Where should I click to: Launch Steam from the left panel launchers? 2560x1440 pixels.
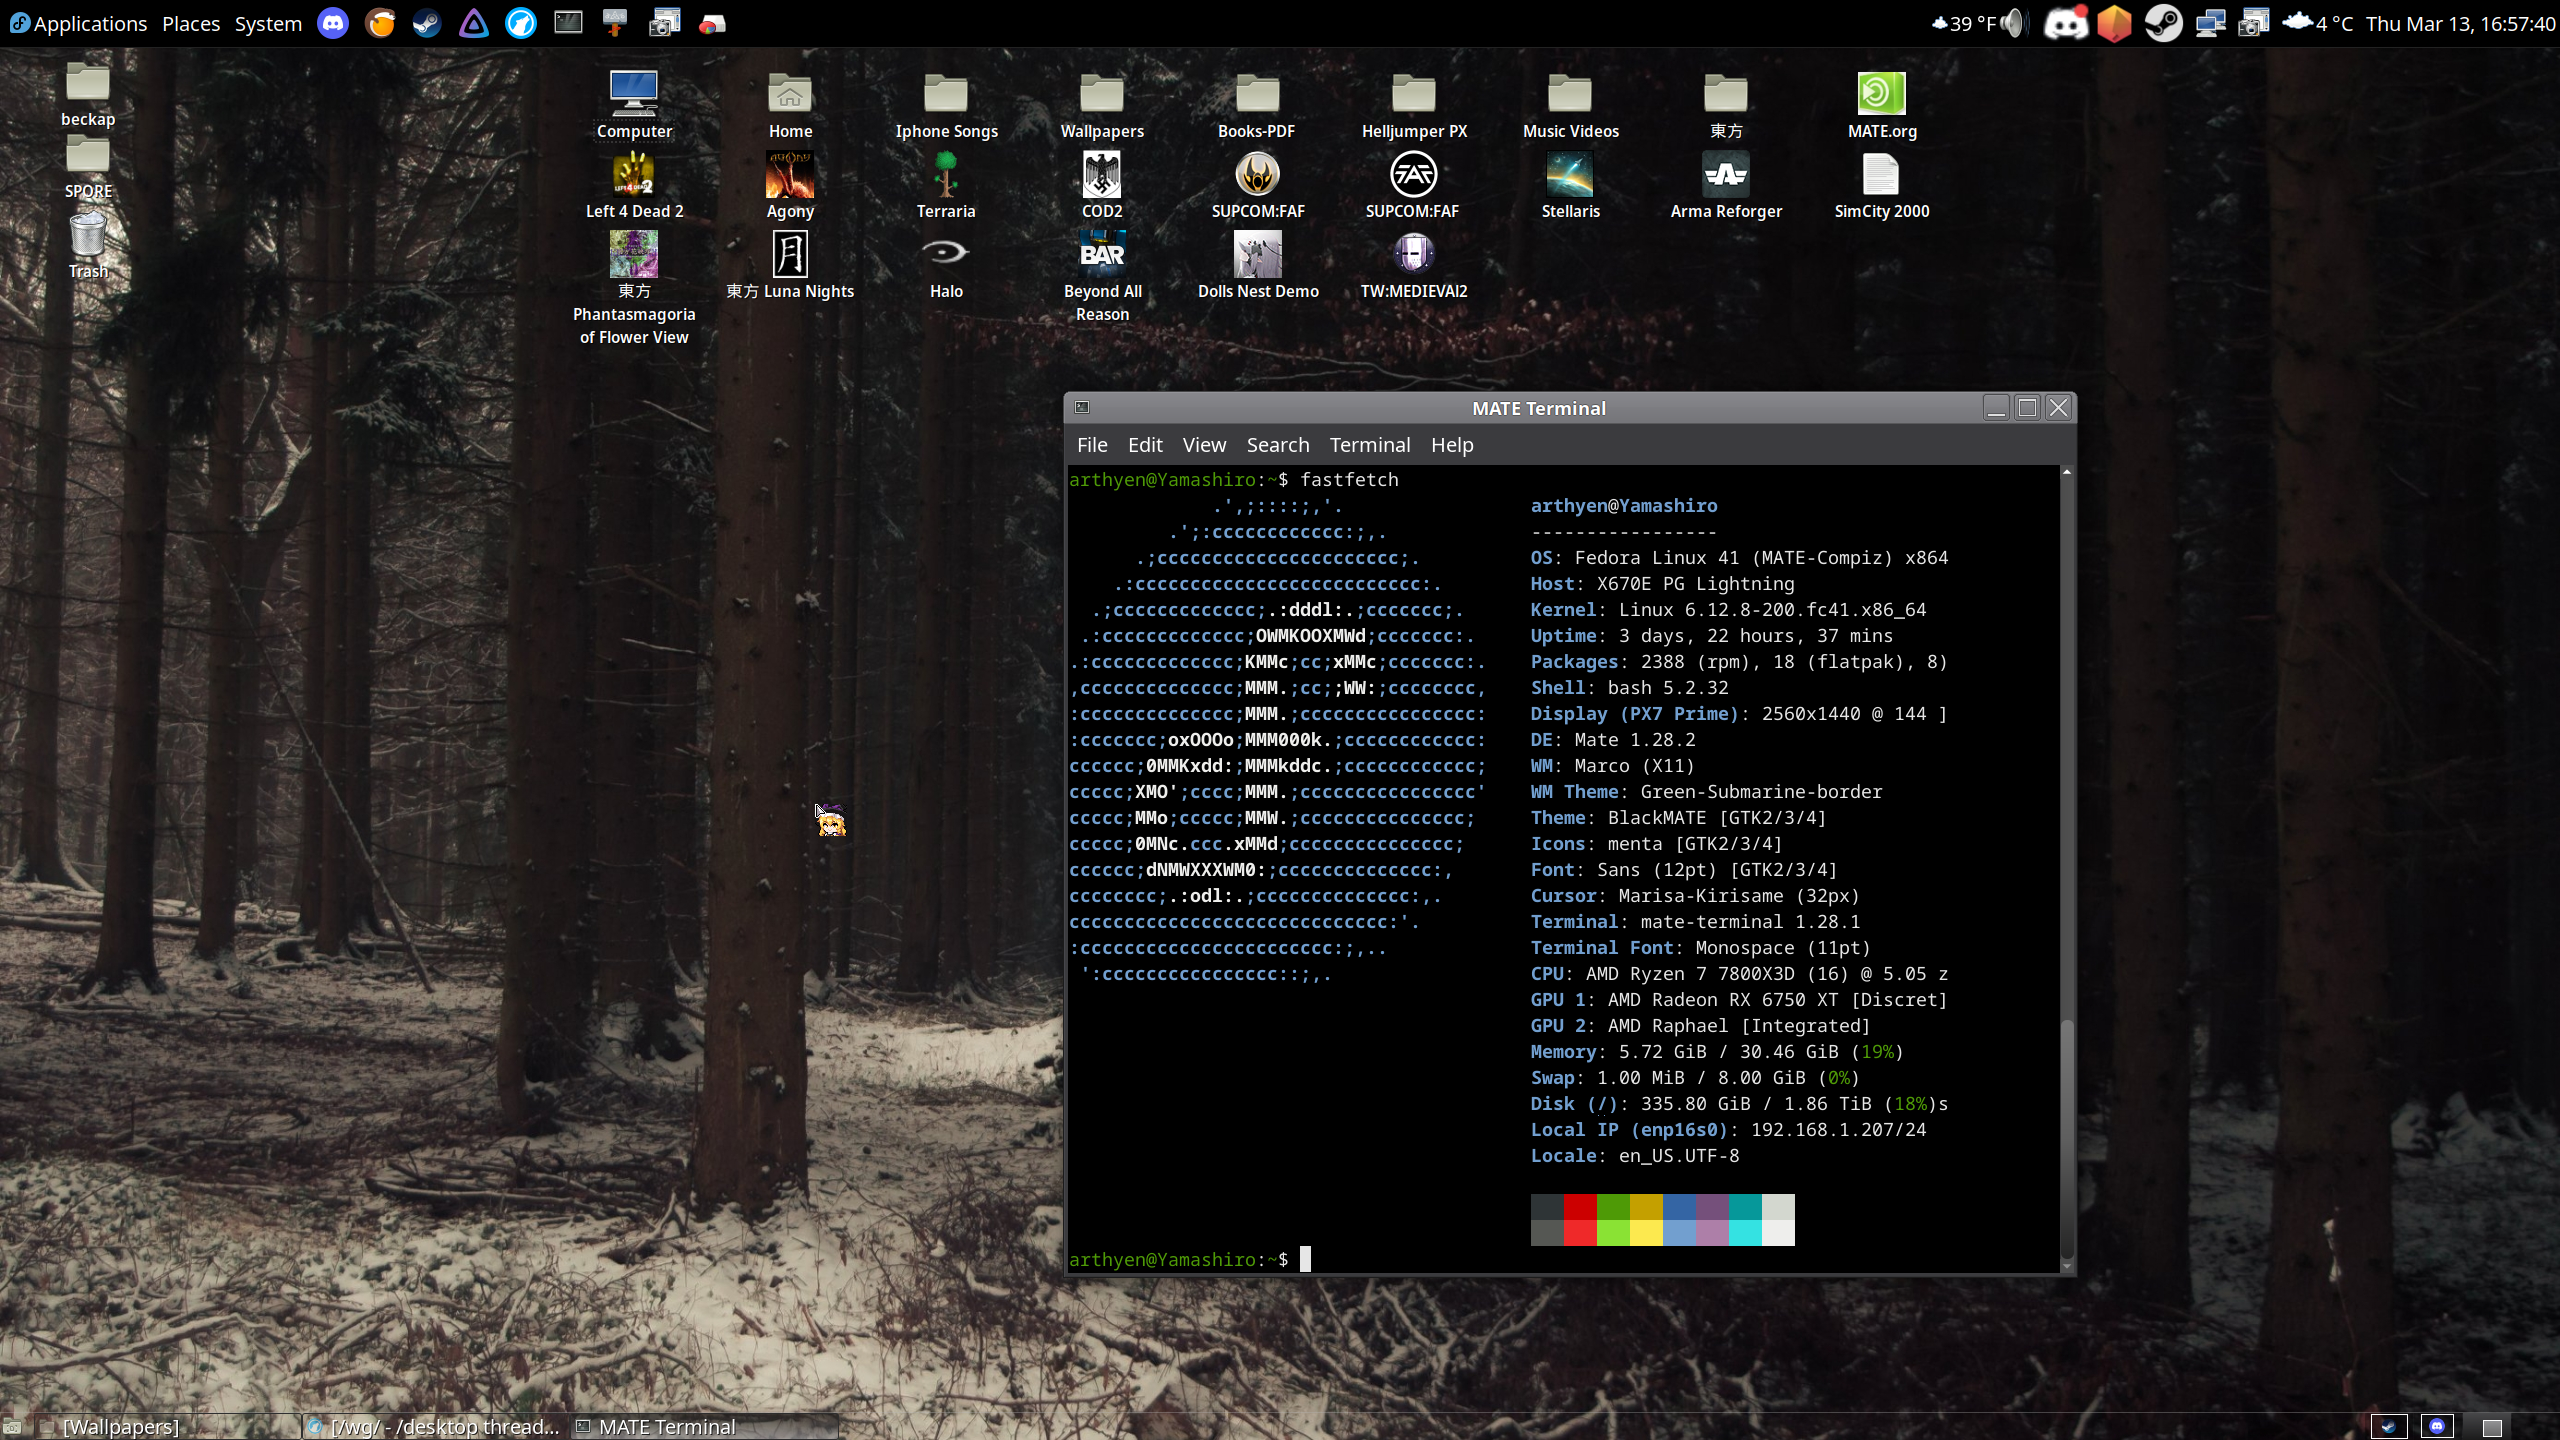coord(427,23)
